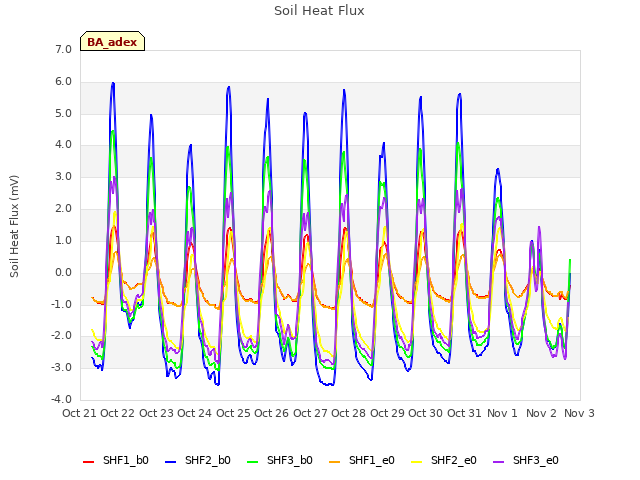640x480 pixels.
Task: Click the 5.0 y-axis tick label
Action: pyautogui.click(x=63, y=113)
